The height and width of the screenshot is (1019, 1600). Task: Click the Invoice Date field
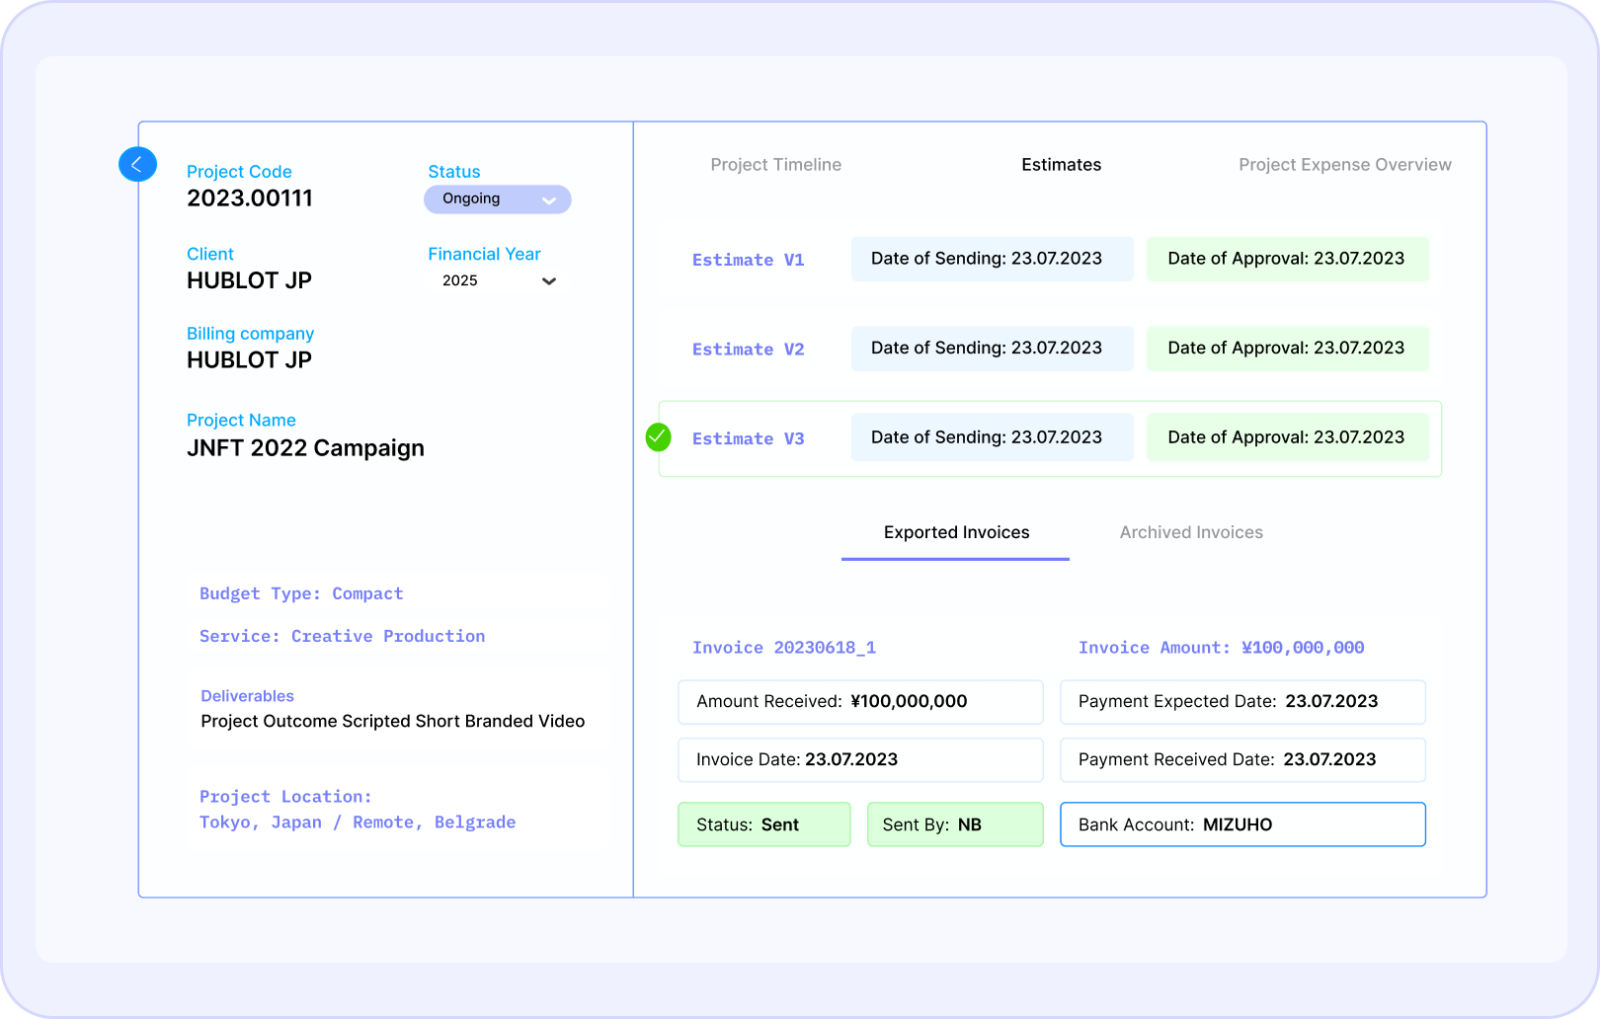point(860,760)
